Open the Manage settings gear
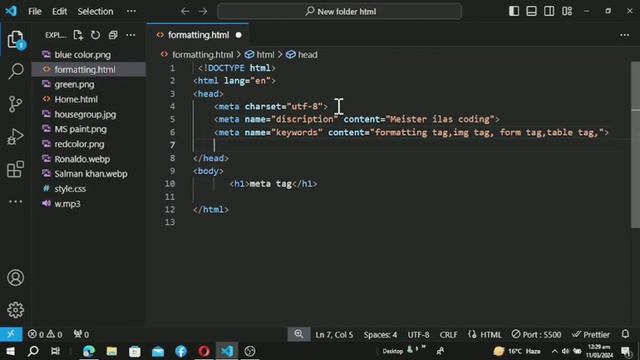This screenshot has width=640, height=360. coord(16,310)
